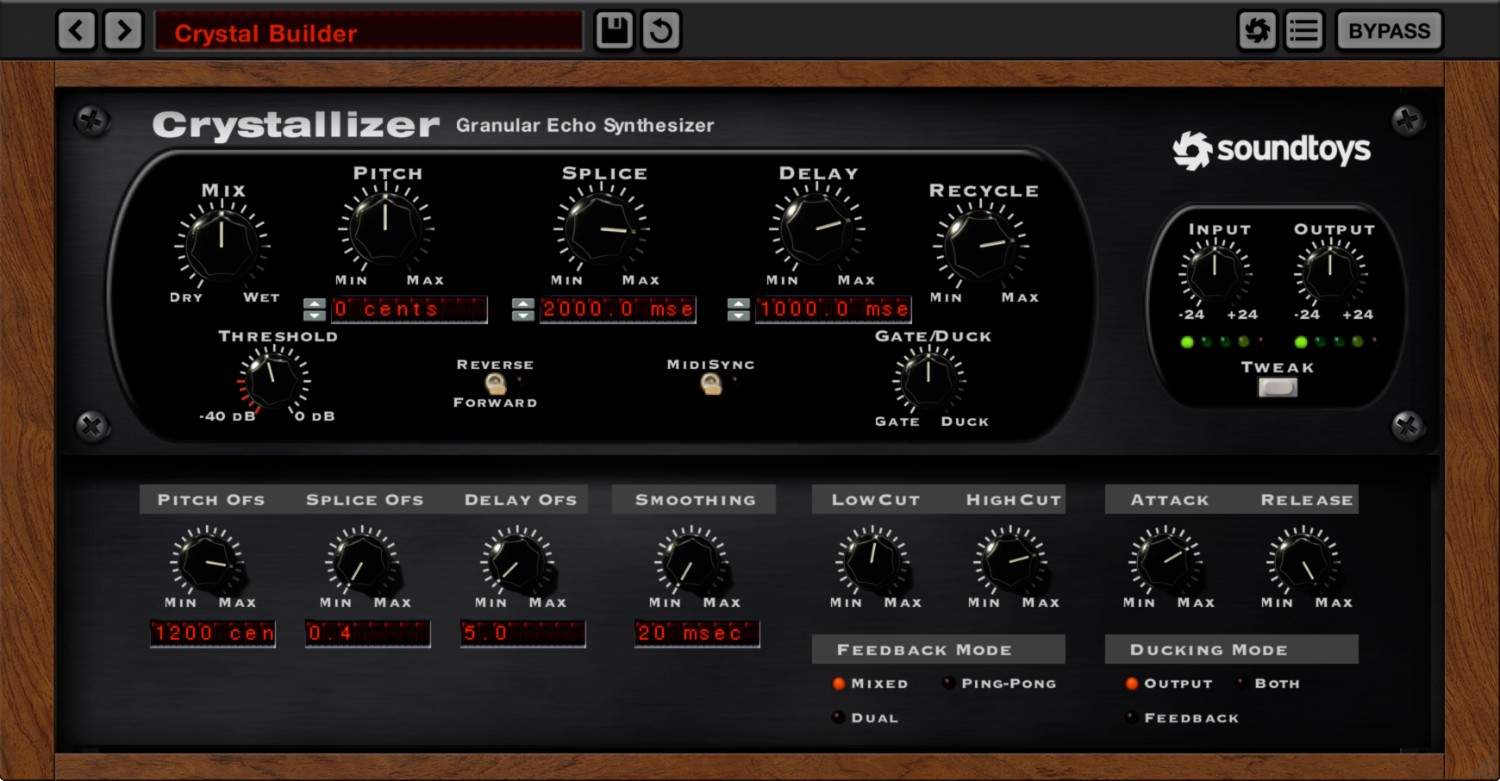This screenshot has height=781, width=1500.
Task: Click the up stepper beside the Pitch value
Action: [315, 304]
